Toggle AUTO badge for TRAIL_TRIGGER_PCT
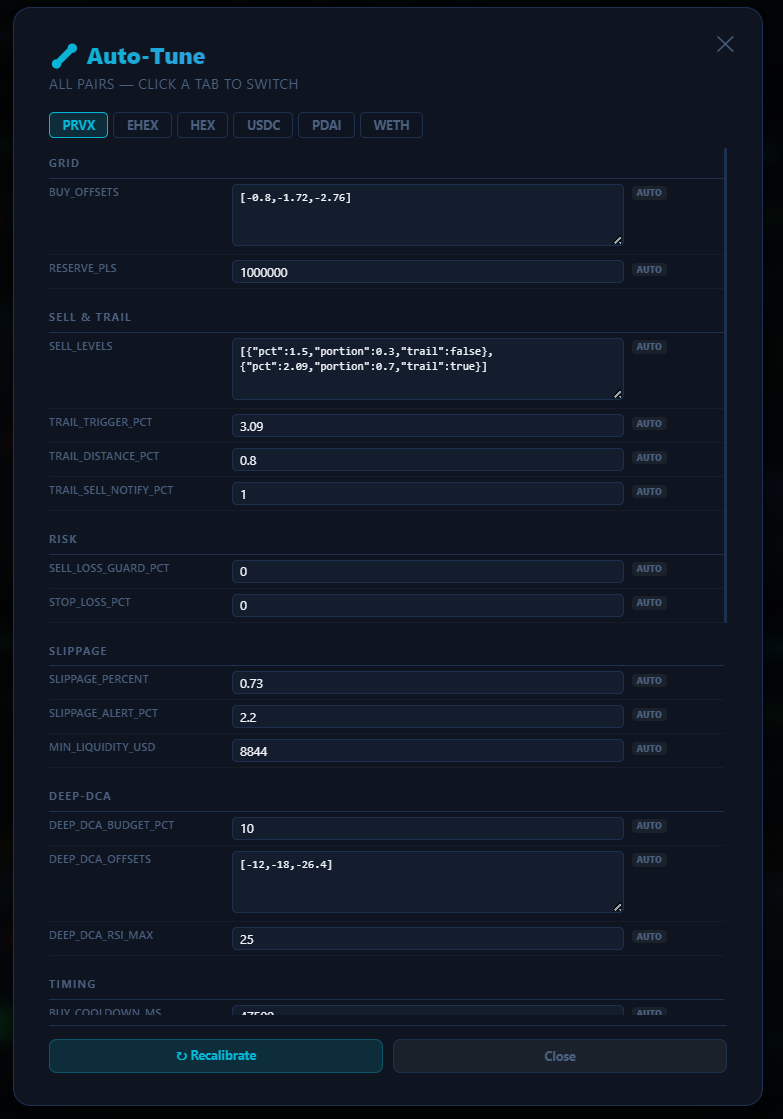Viewport: 783px width, 1119px height. [649, 424]
